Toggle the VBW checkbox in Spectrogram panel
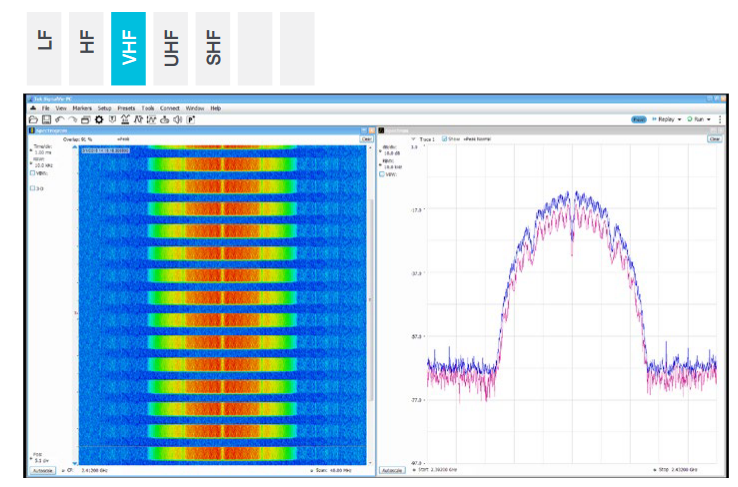 coord(32,172)
